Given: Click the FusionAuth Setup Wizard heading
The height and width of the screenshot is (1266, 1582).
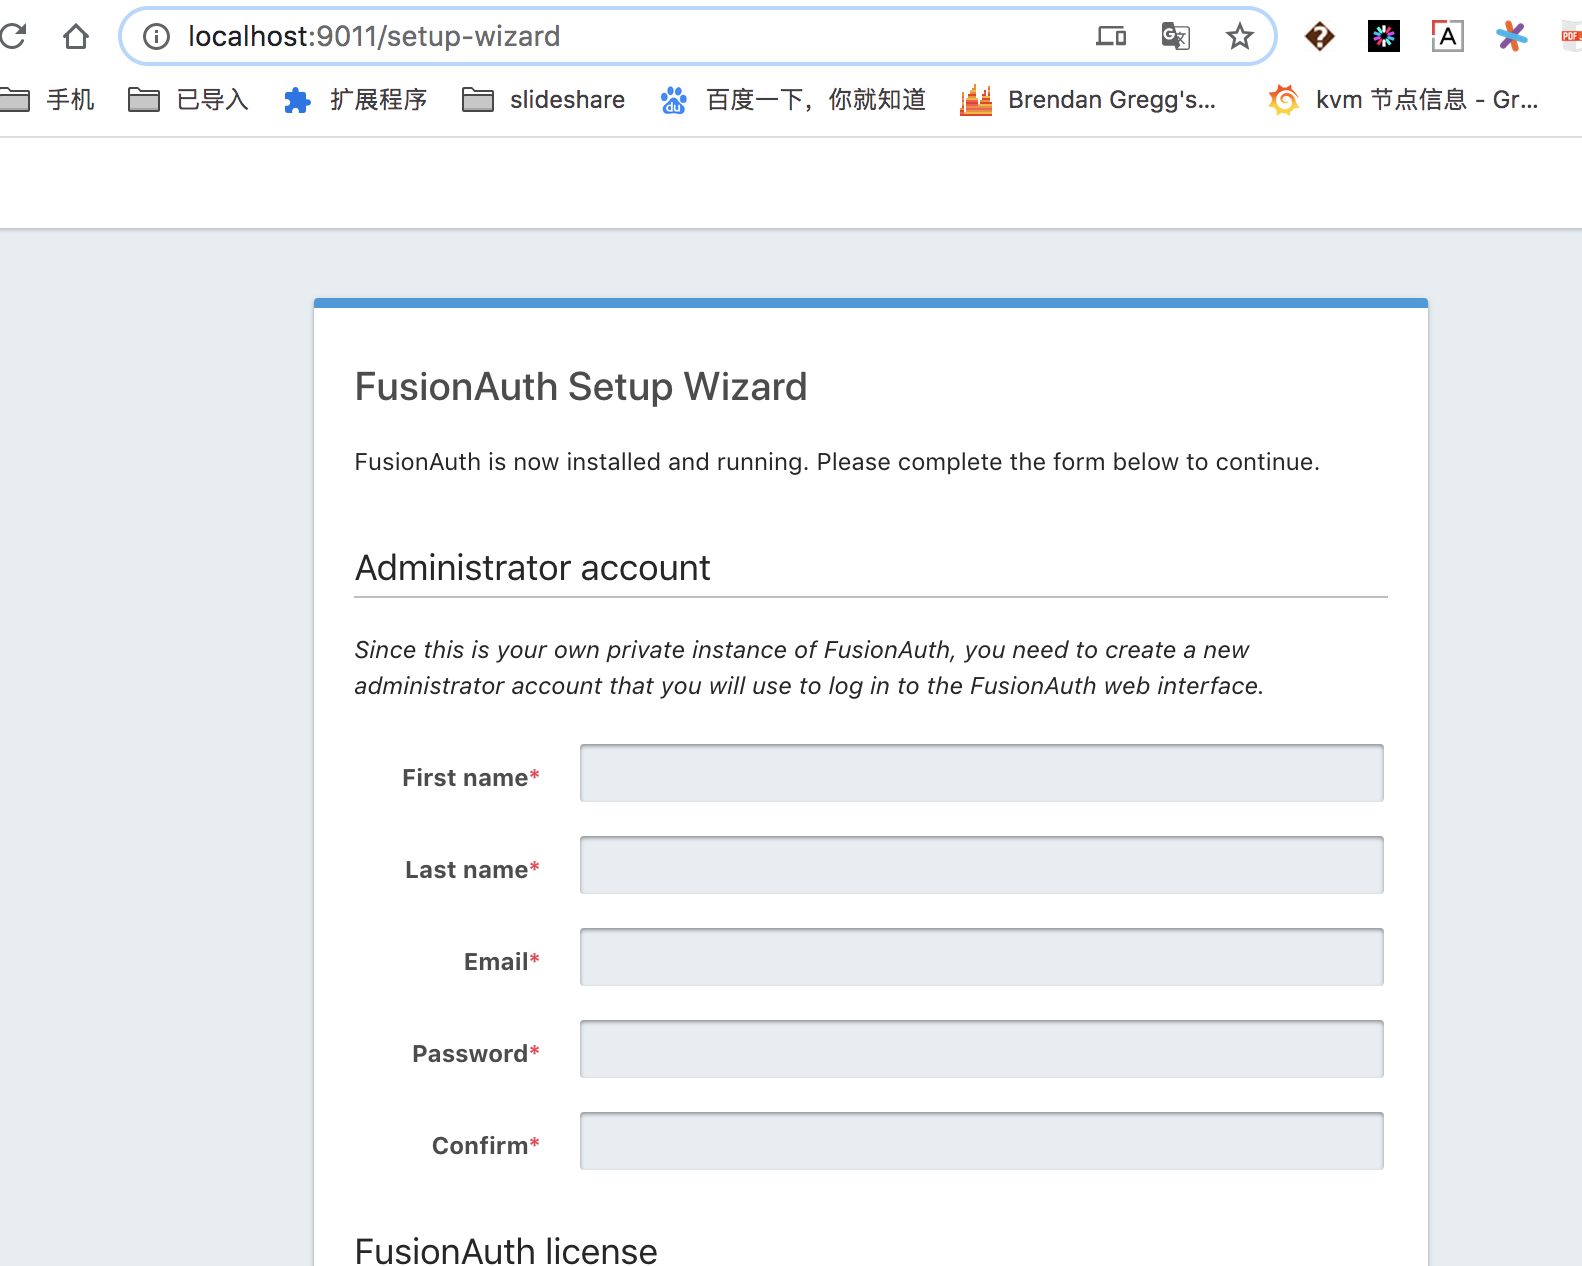Looking at the screenshot, I should [581, 387].
